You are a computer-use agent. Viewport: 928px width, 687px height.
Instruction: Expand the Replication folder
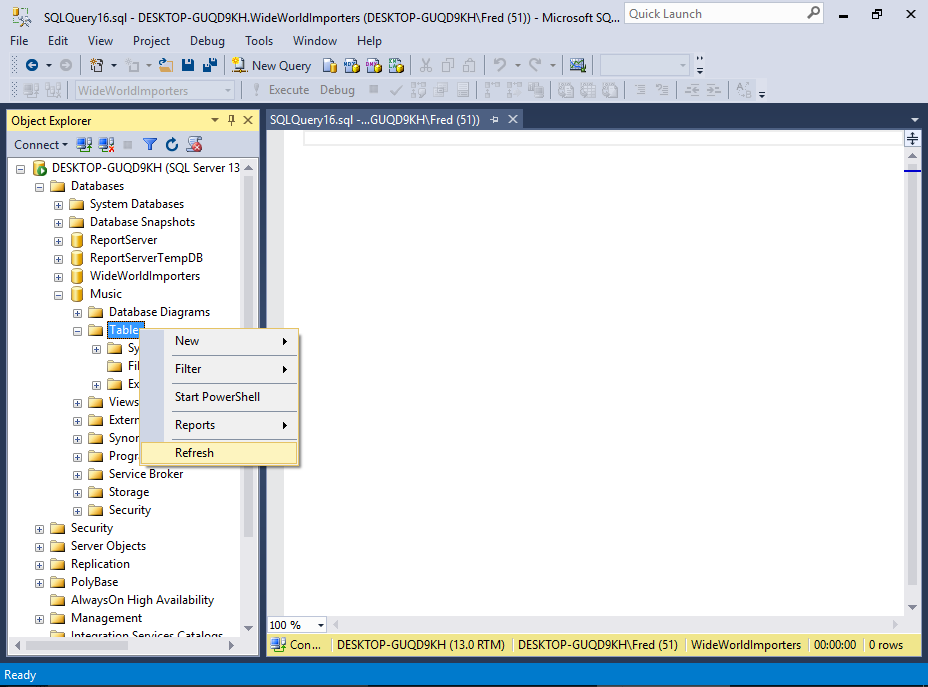tap(40, 564)
